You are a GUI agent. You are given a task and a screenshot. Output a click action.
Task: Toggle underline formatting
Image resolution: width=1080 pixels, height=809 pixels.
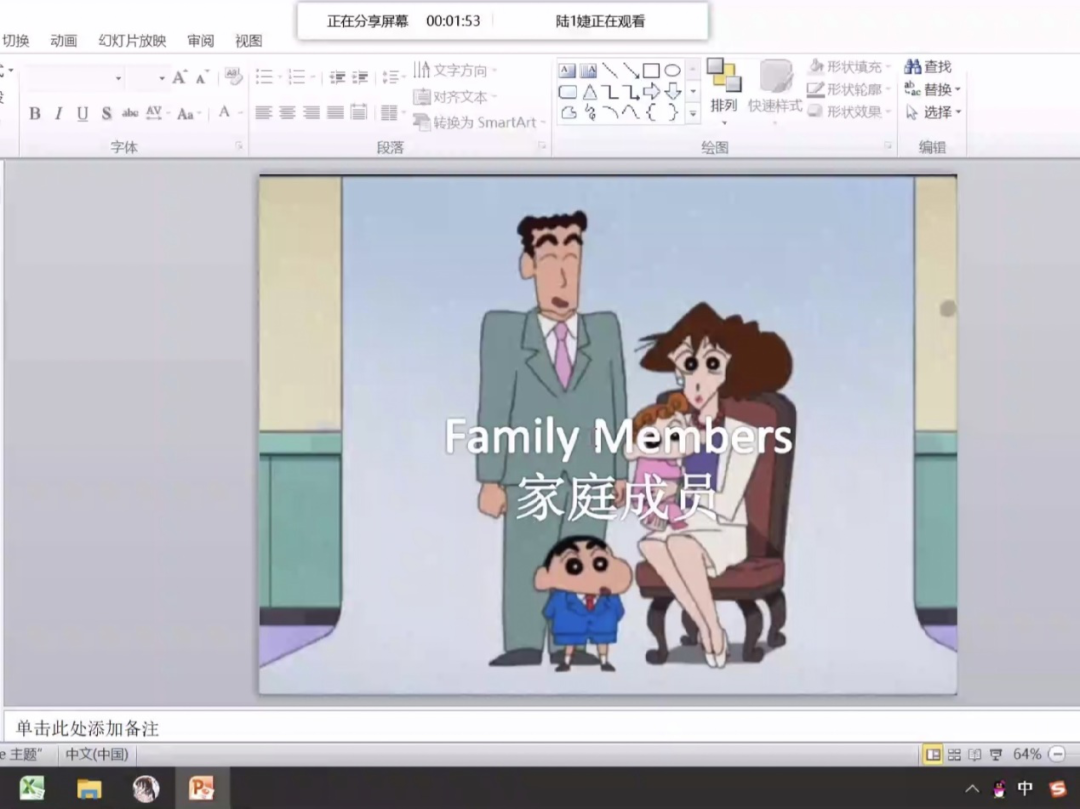click(83, 114)
